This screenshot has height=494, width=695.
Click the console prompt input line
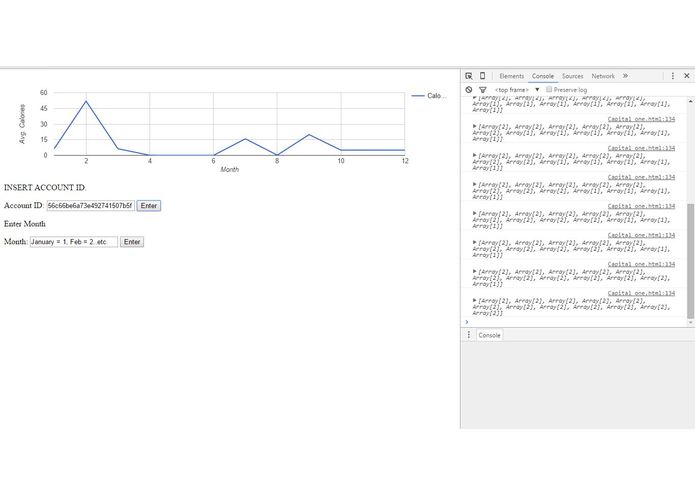pyautogui.click(x=576, y=322)
